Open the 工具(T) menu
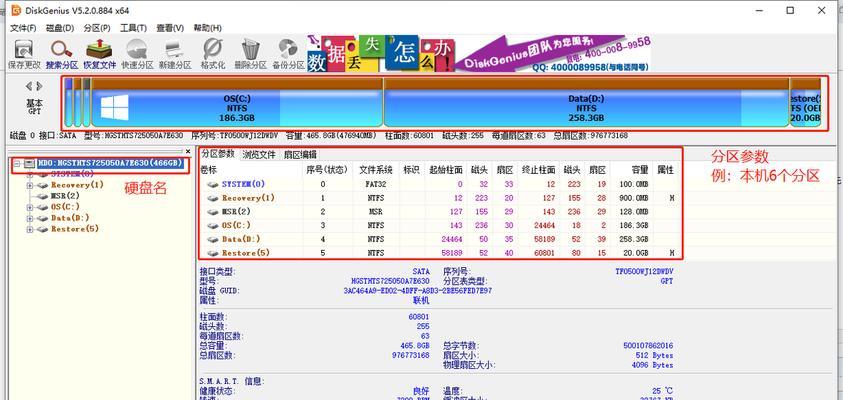 pos(133,28)
